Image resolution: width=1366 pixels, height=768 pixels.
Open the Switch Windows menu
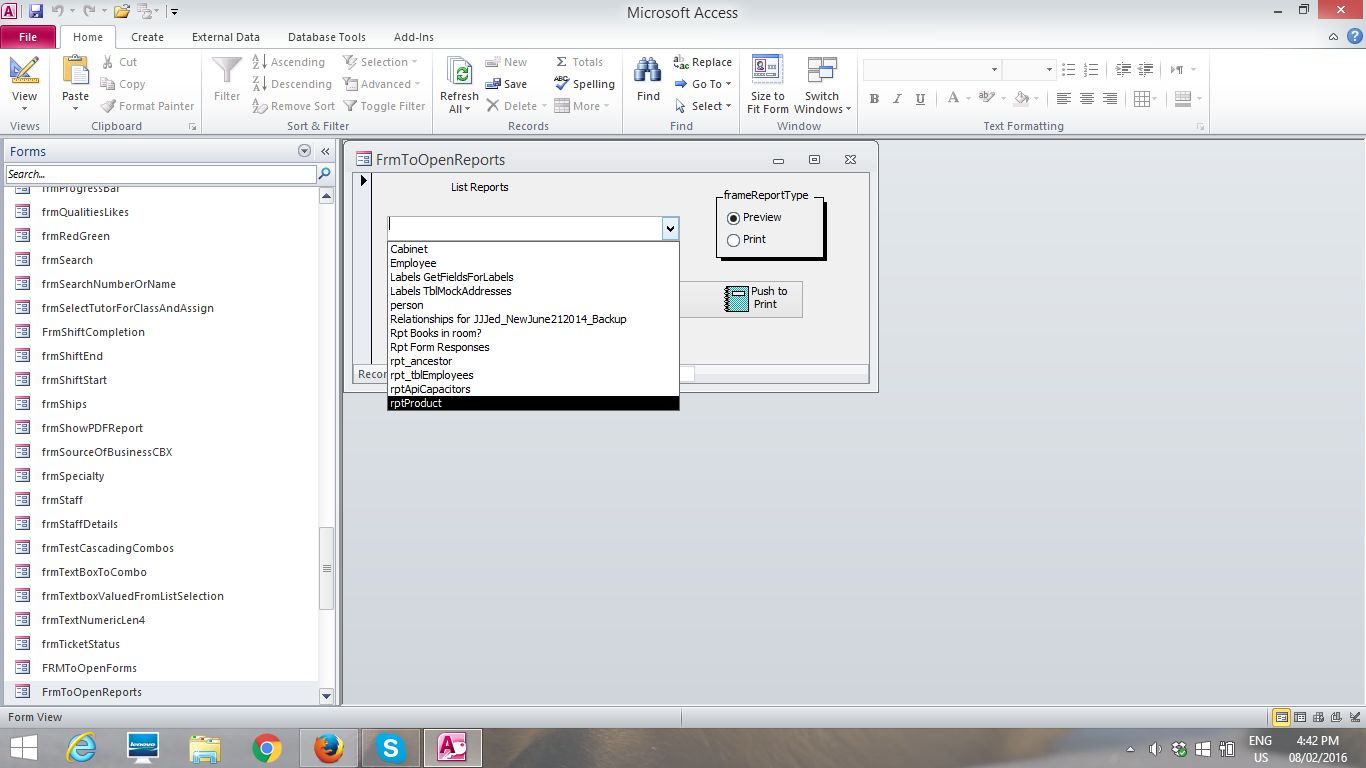pos(822,84)
